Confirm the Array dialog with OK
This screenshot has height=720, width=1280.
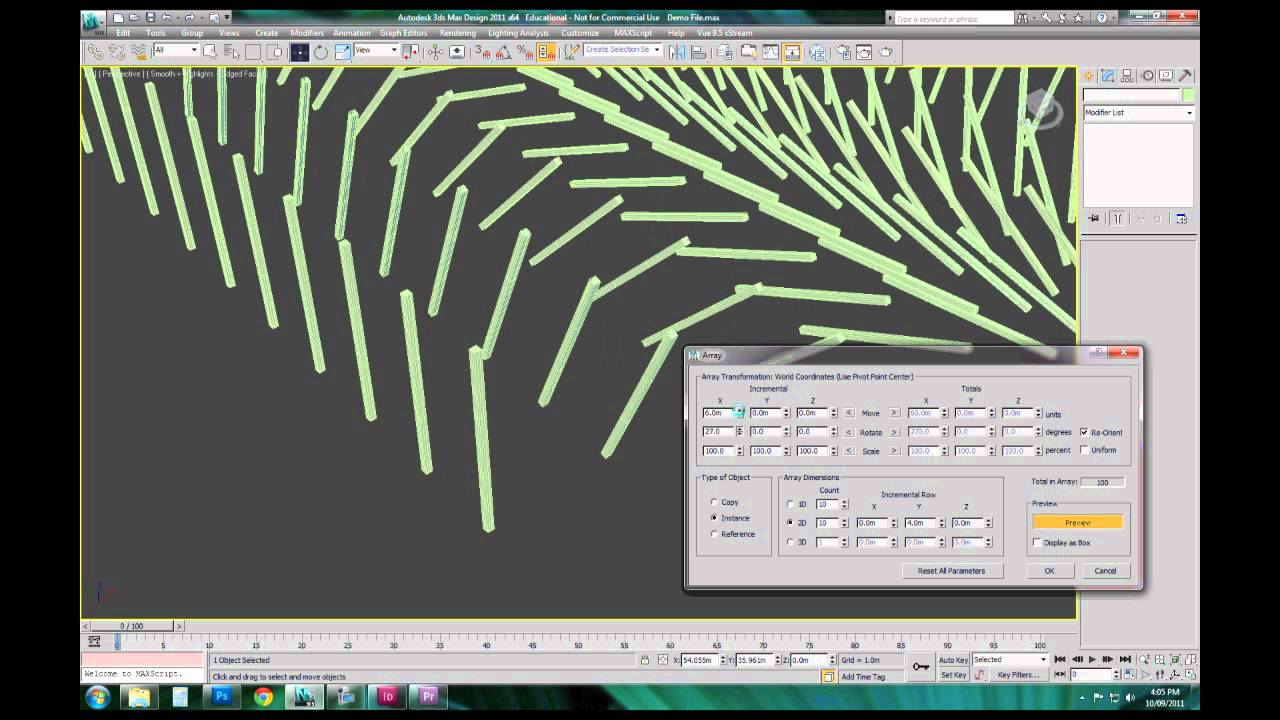tap(1049, 571)
